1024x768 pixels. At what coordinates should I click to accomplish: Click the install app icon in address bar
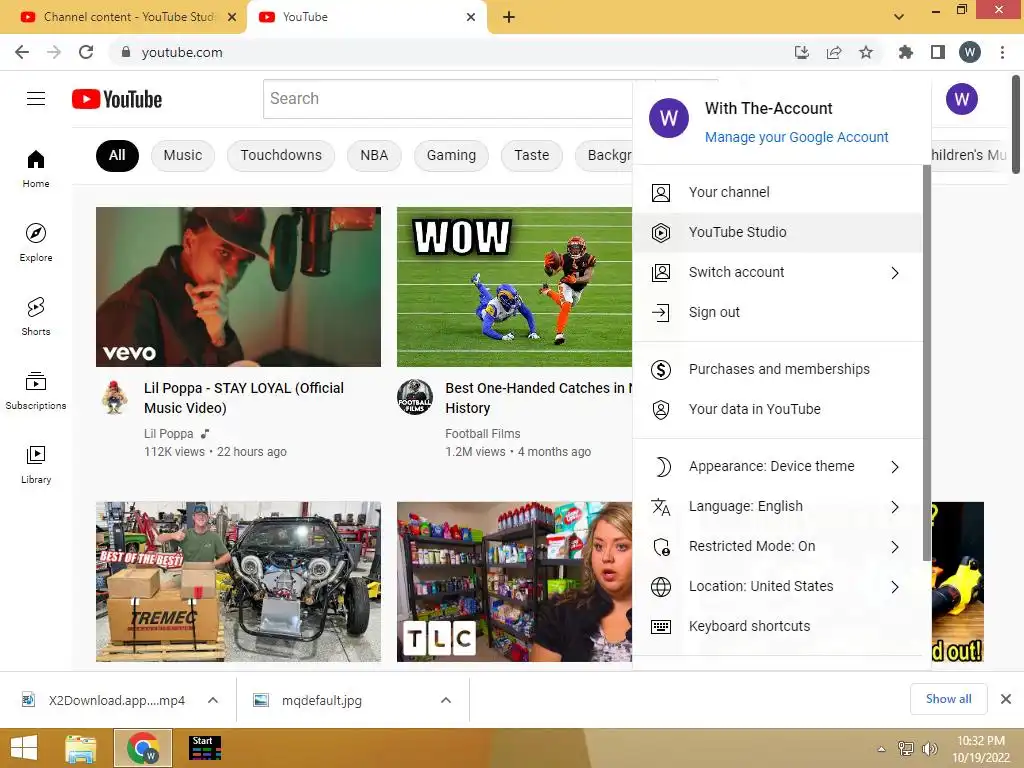pos(801,52)
